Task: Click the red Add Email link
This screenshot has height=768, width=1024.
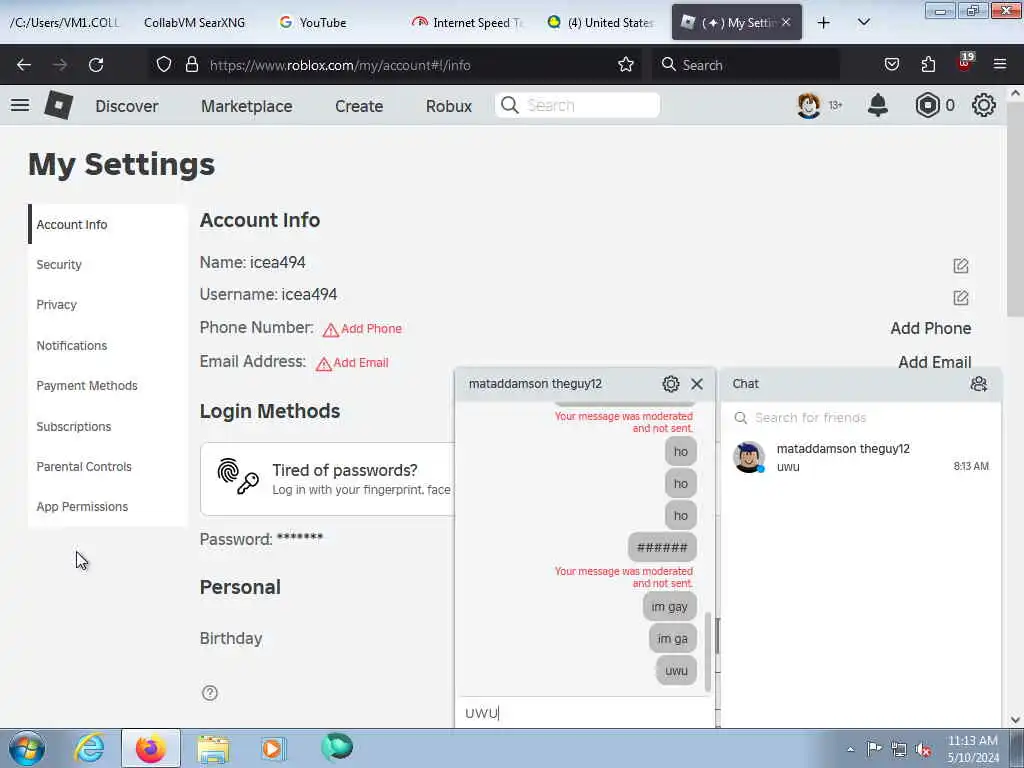Action: (352, 363)
